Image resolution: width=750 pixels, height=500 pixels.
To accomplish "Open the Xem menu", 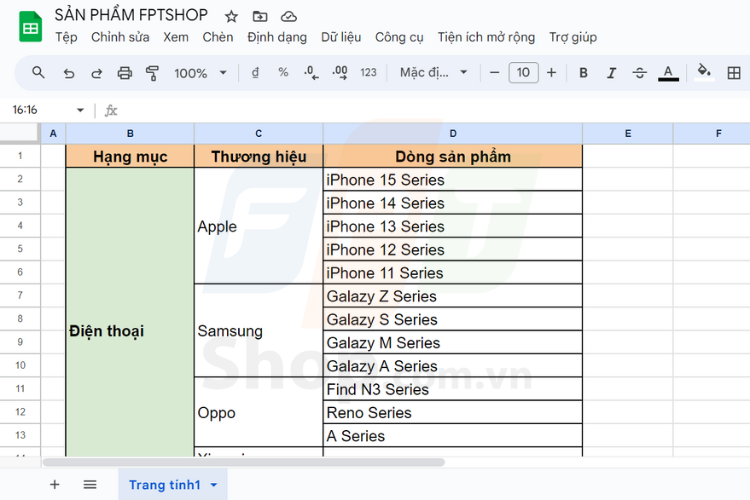I will (176, 37).
